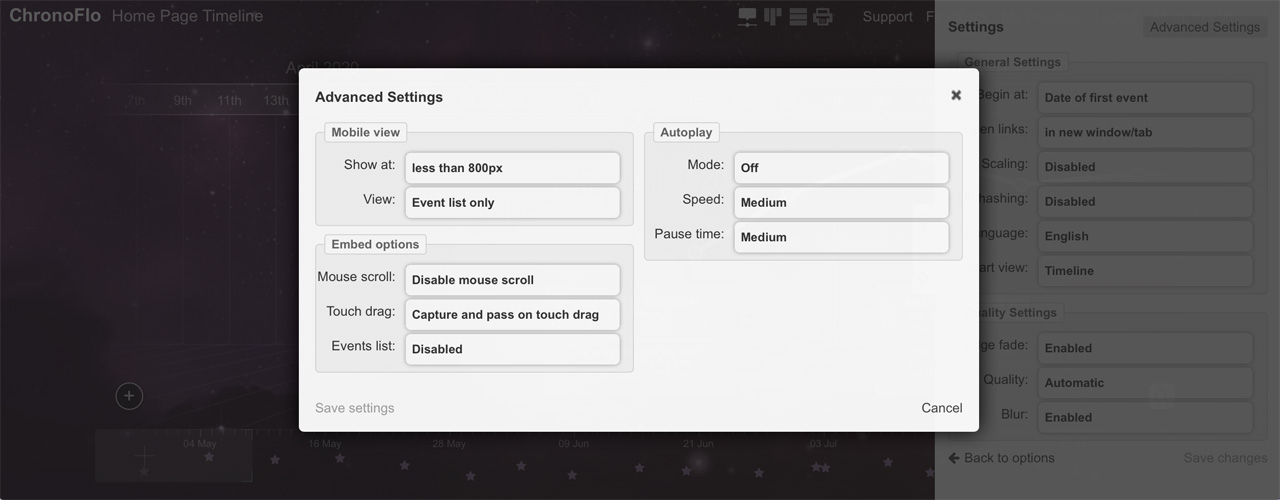Click the 9th day label on timeline
The height and width of the screenshot is (500, 1280).
(183, 100)
